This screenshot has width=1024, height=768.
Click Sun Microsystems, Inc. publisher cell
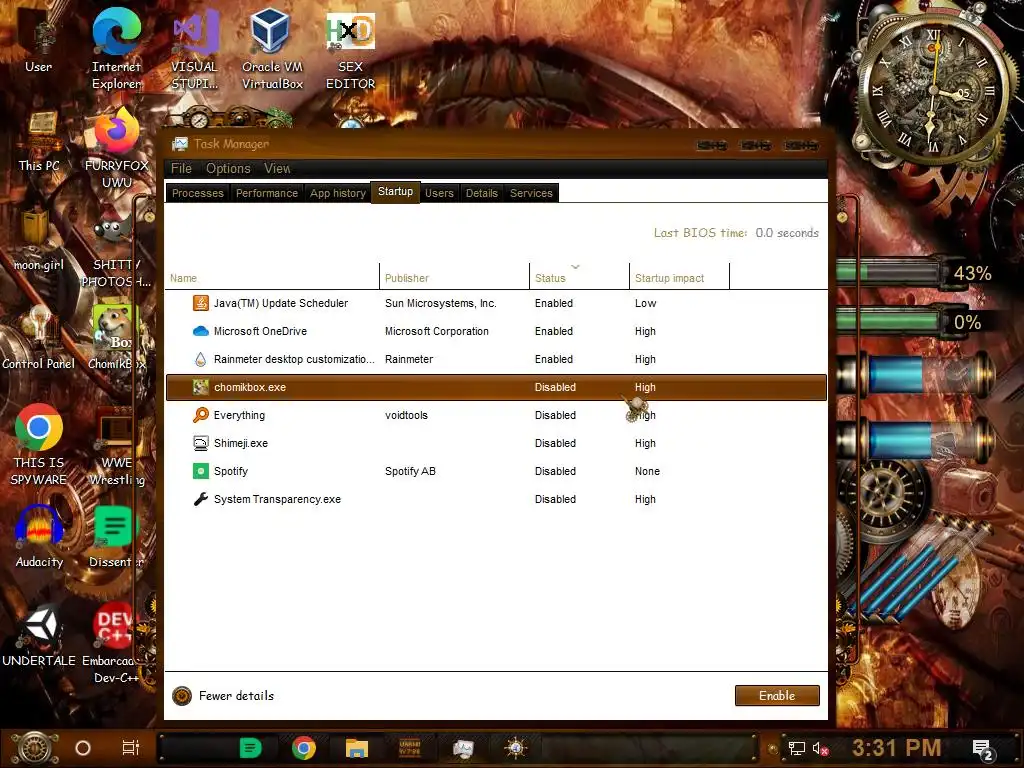click(x=441, y=303)
